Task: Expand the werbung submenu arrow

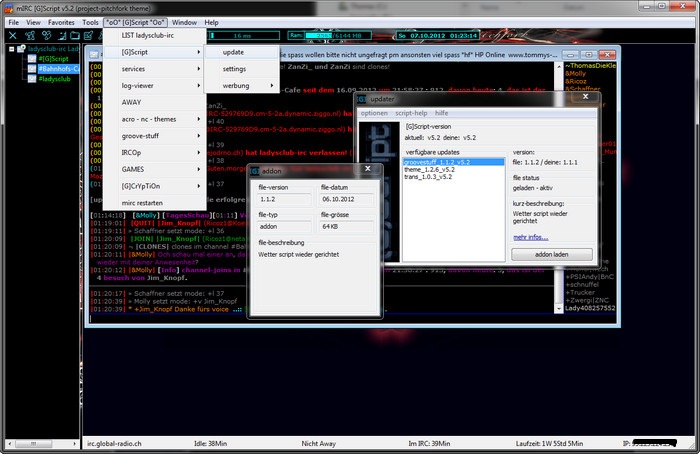Action: click(272, 86)
